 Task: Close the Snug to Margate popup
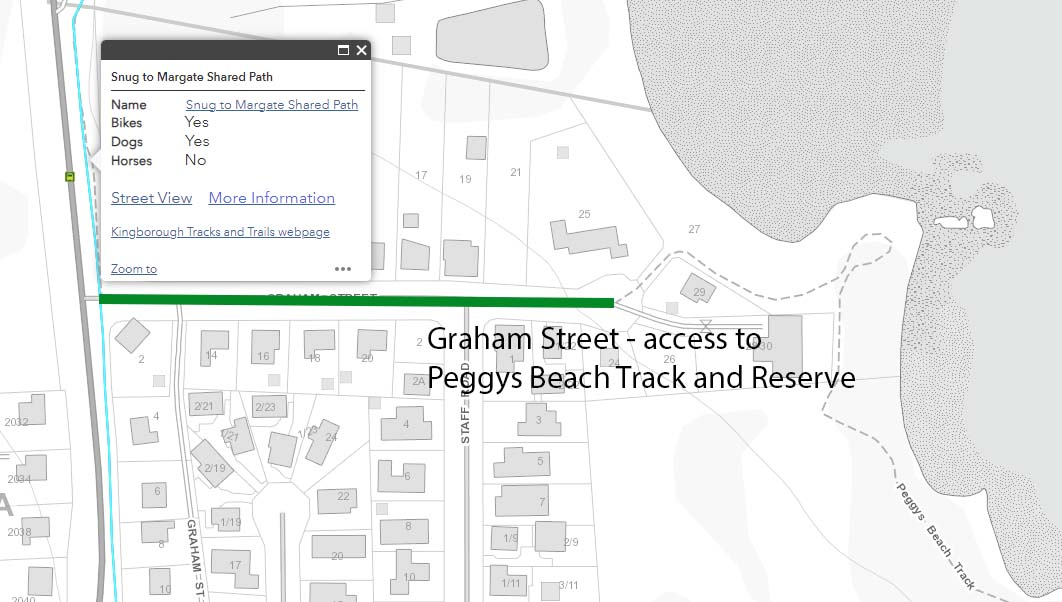tap(361, 49)
